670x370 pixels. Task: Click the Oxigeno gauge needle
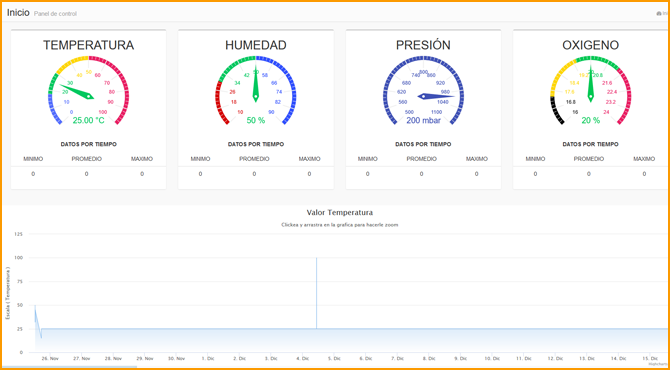coord(591,84)
